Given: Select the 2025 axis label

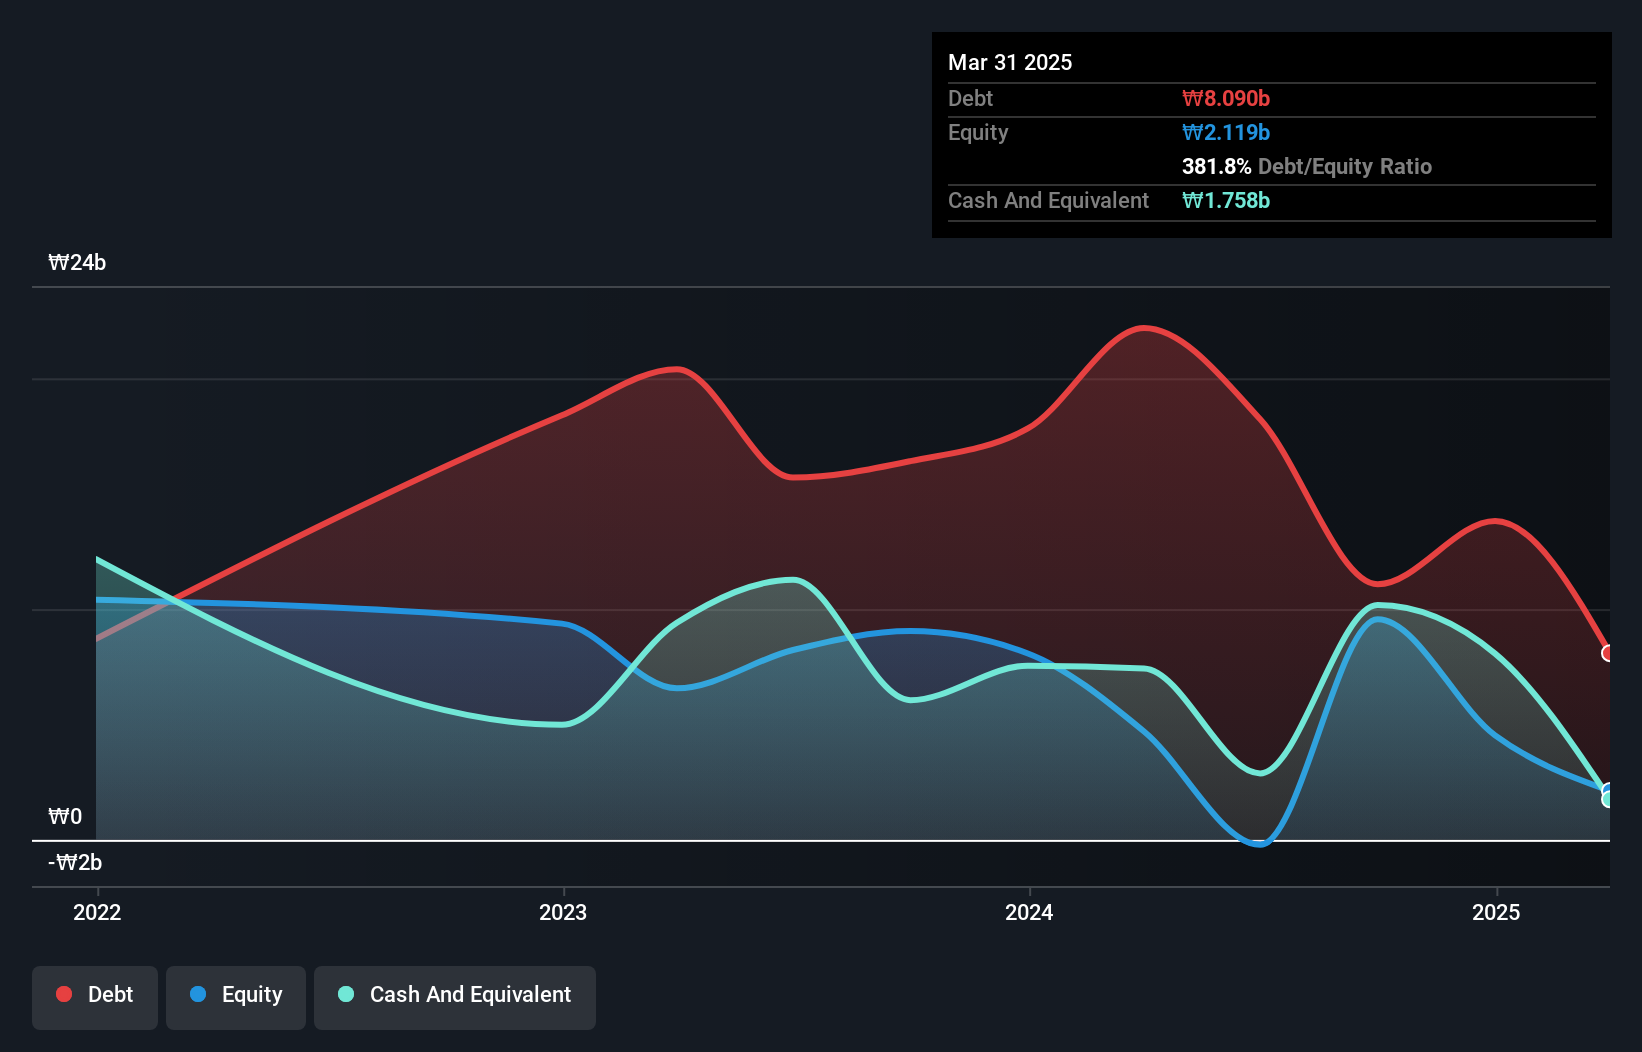Looking at the screenshot, I should coord(1495,912).
